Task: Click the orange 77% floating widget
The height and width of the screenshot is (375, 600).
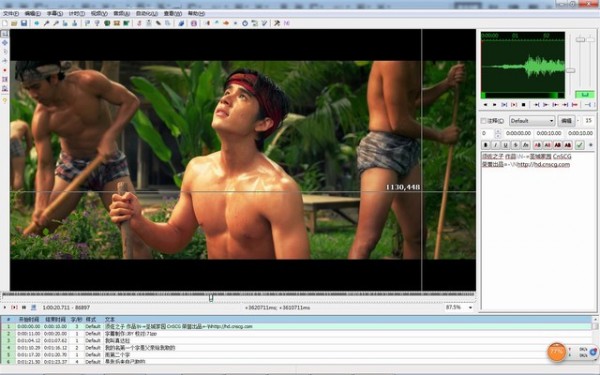Action: (x=557, y=351)
